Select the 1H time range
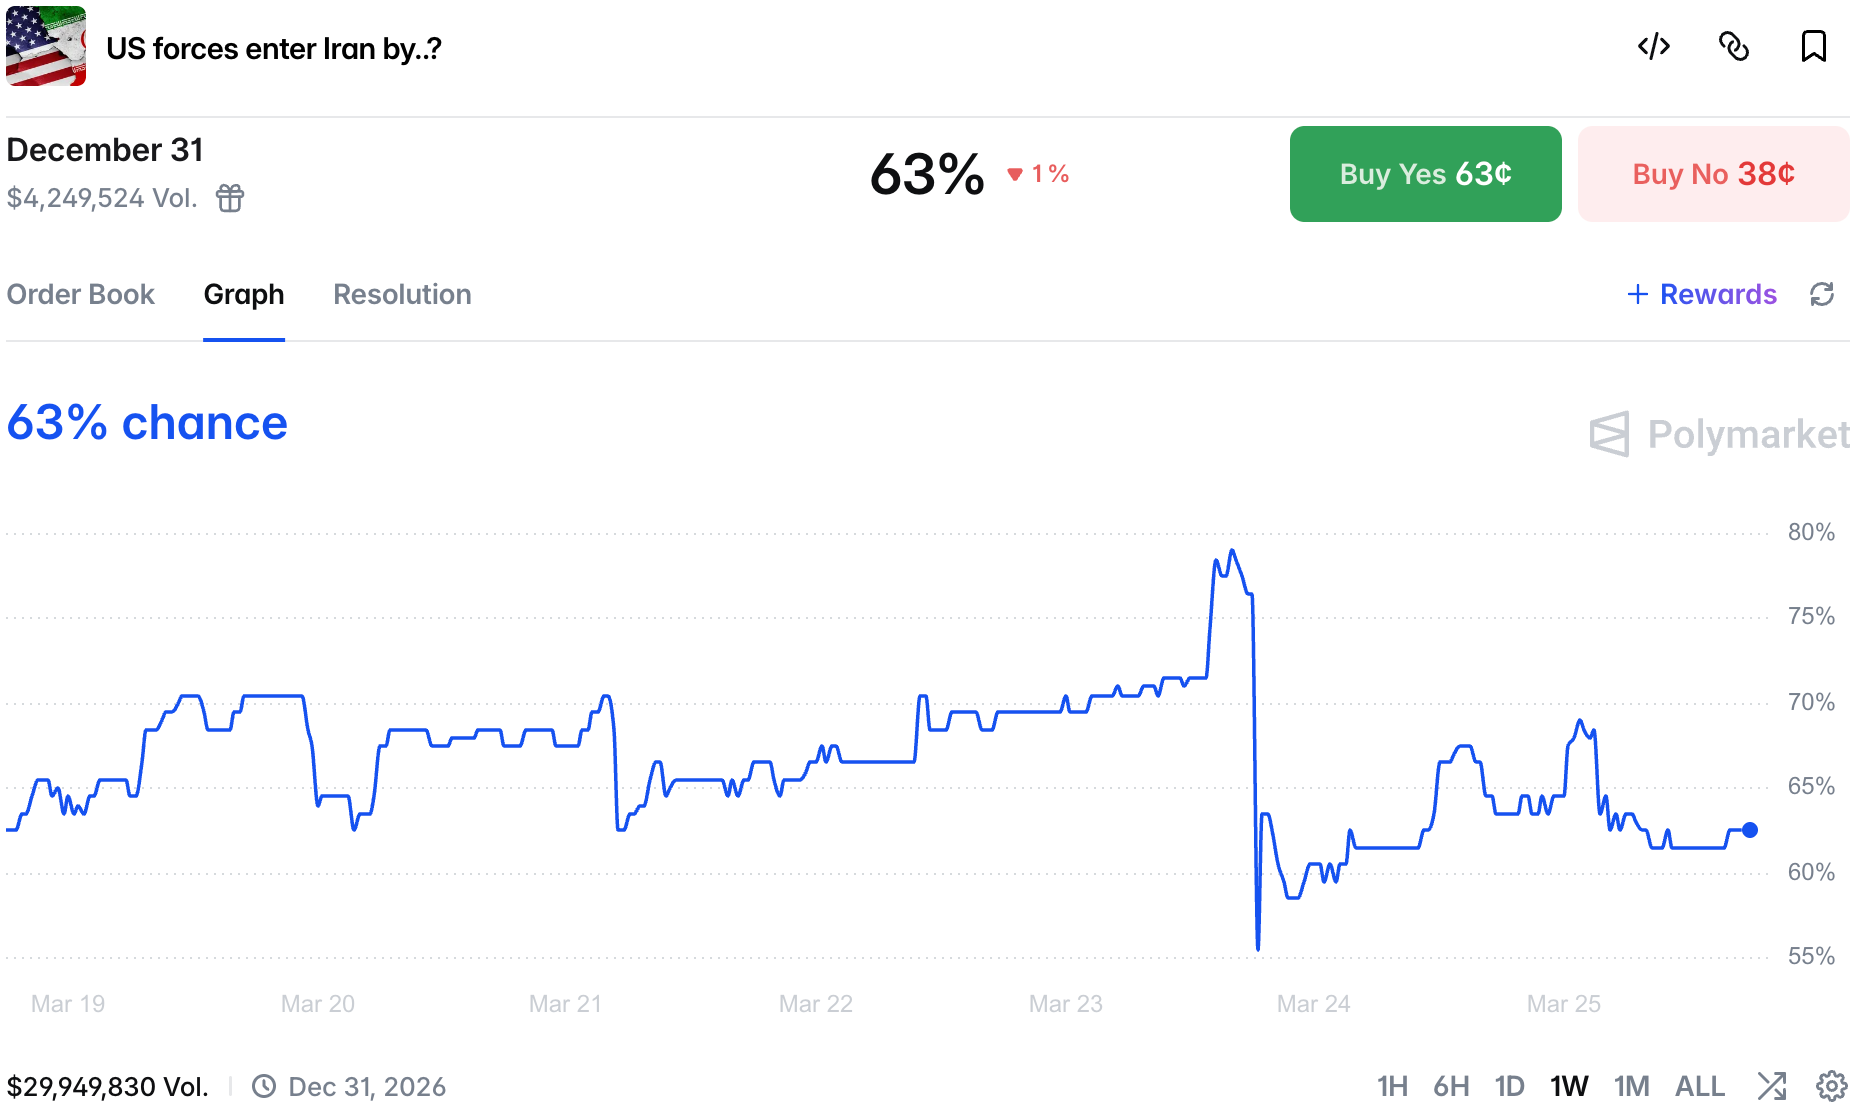The height and width of the screenshot is (1108, 1858). coord(1392,1086)
